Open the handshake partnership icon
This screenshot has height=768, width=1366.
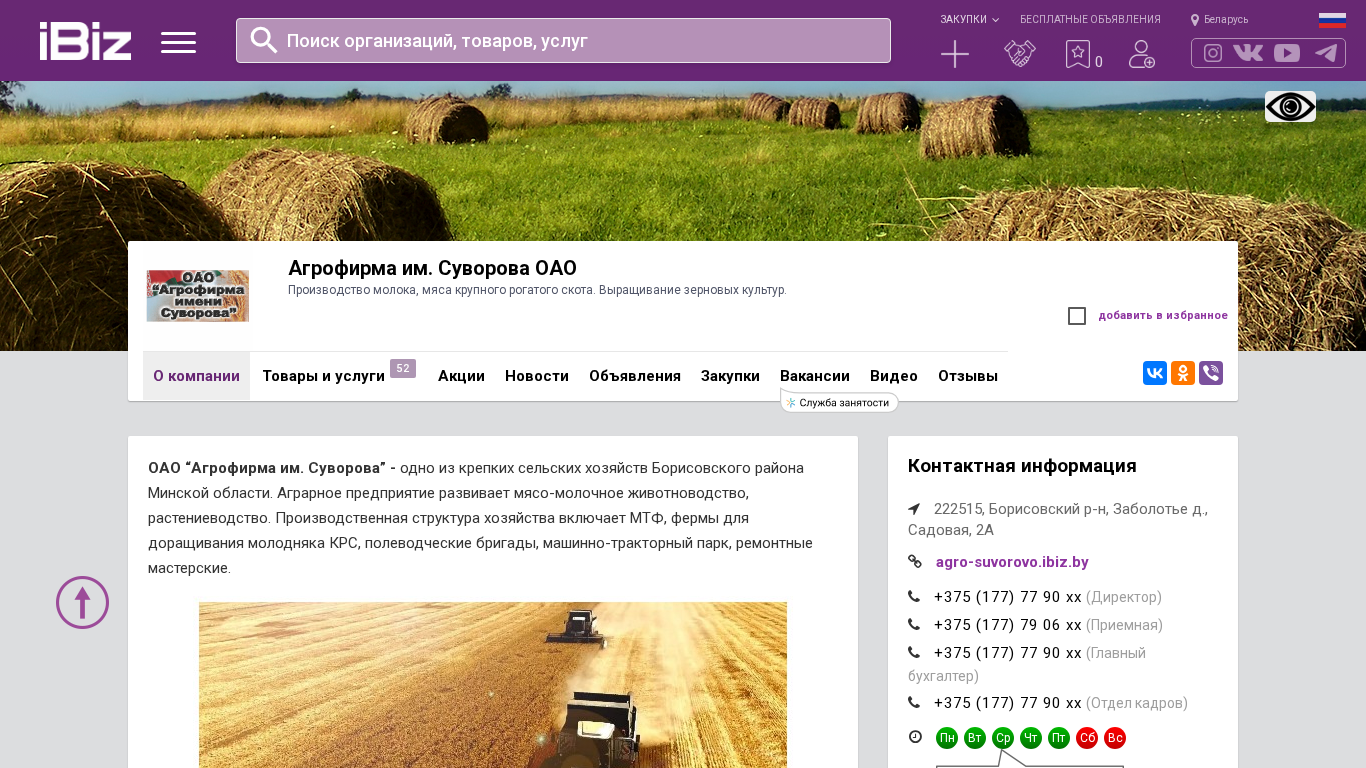click(x=1020, y=54)
